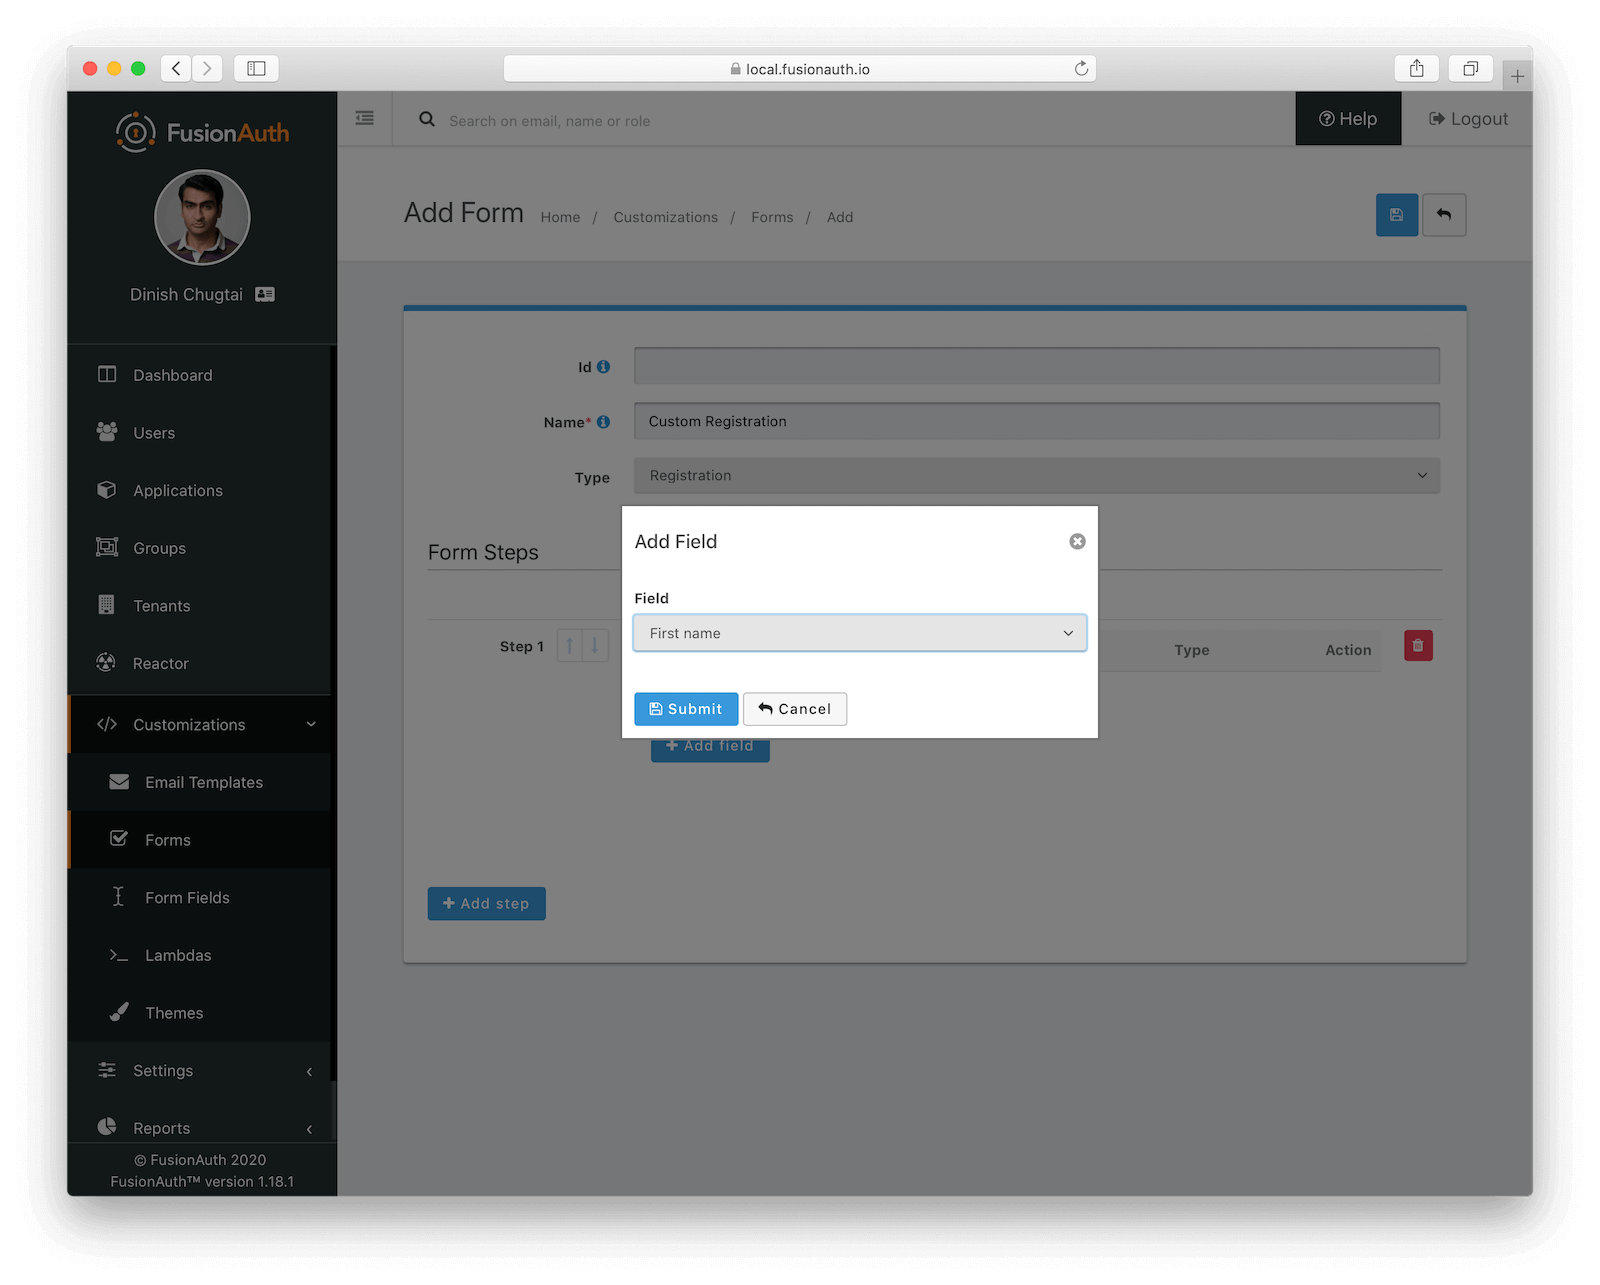Click the Applications cube icon
The height and width of the screenshot is (1285, 1600).
coord(107,489)
